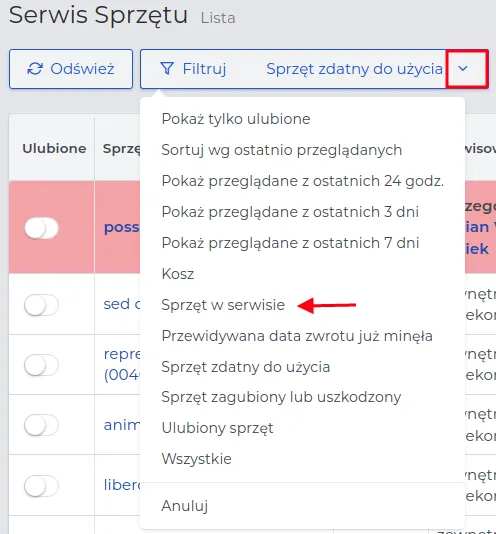
Task: Select 'Przewidywana data zwrotu już minęła'
Action: coord(297,336)
